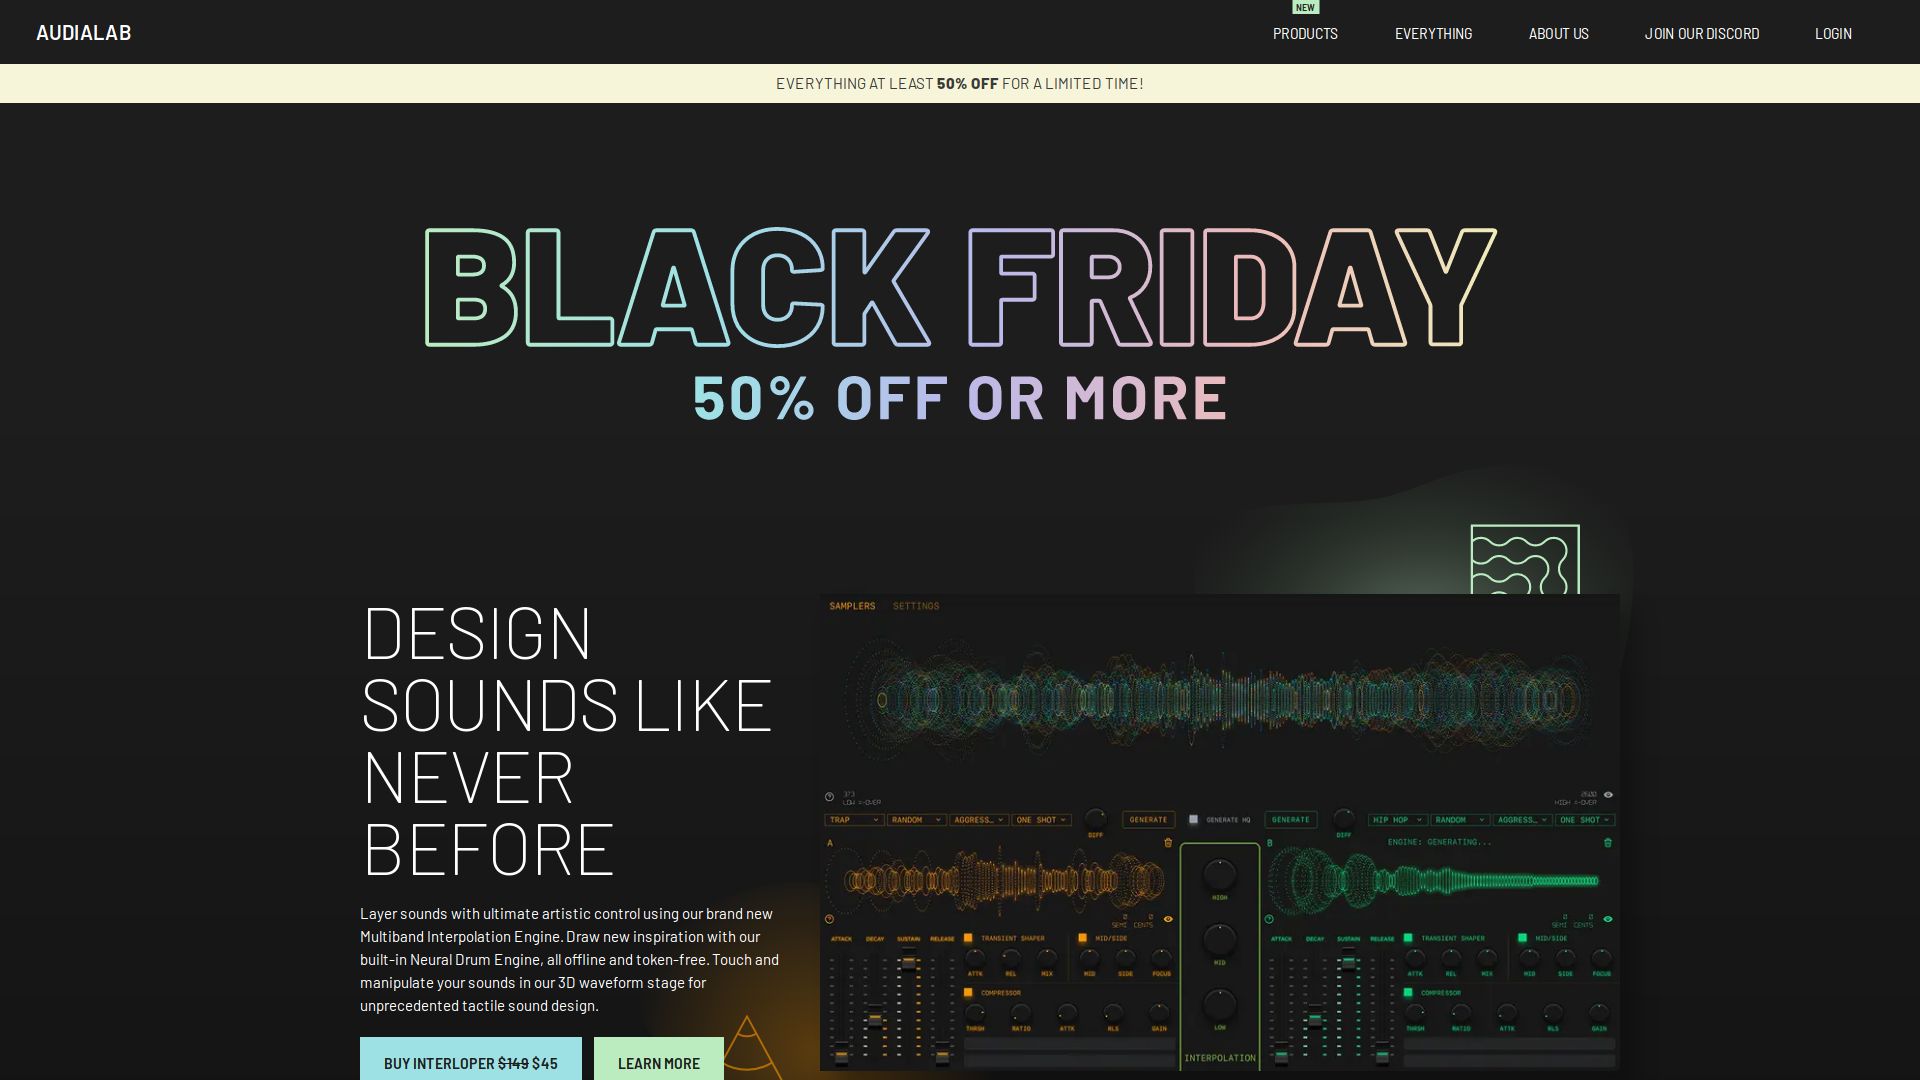The height and width of the screenshot is (1080, 1920).
Task: Toggle sampler B green eye icon
Action: click(1607, 919)
